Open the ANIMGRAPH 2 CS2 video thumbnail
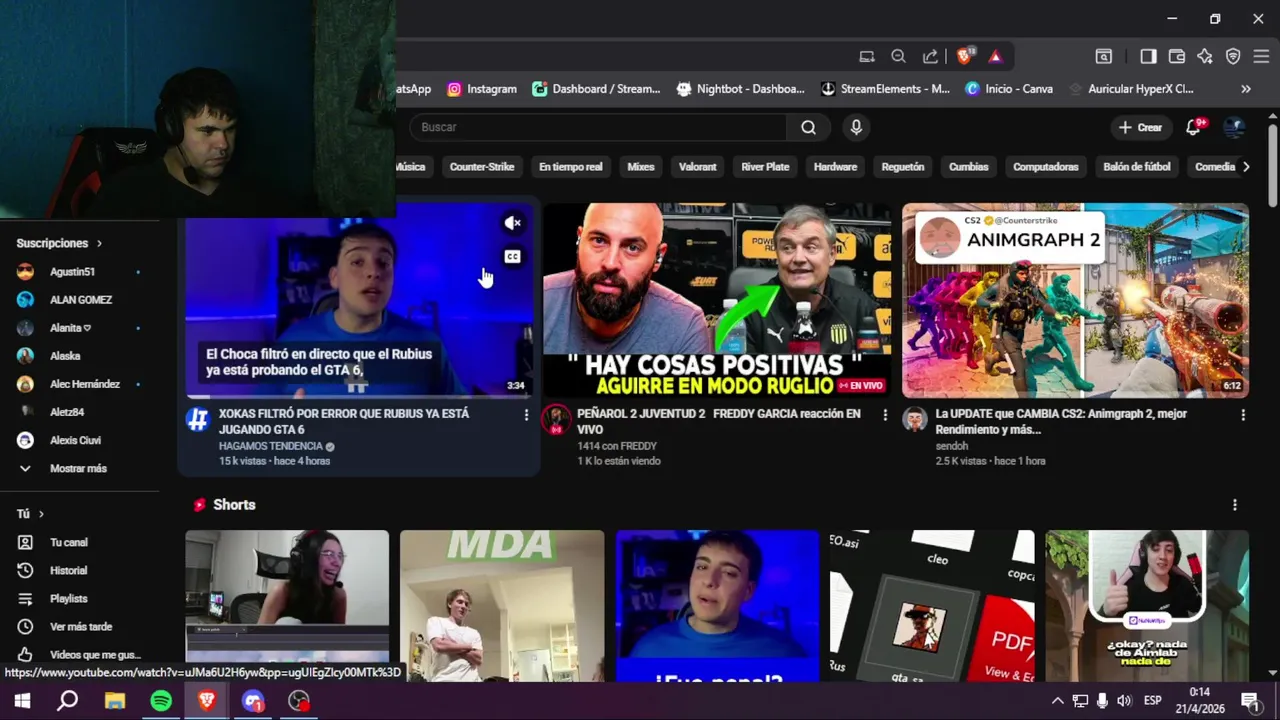The height and width of the screenshot is (720, 1280). coord(1075,301)
